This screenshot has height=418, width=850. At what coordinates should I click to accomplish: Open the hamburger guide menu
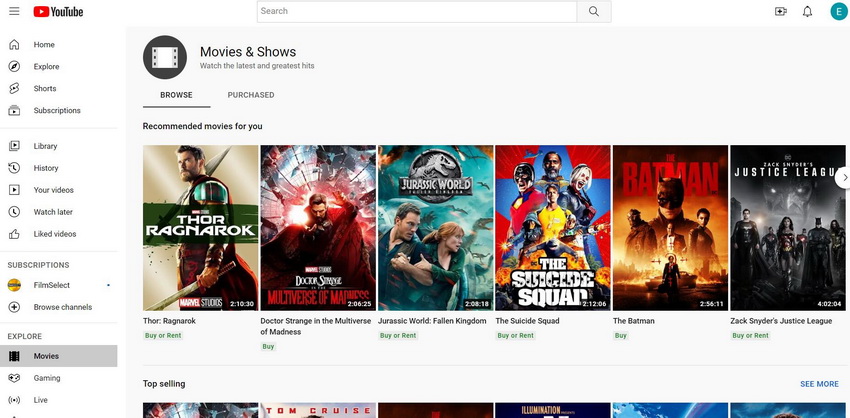[x=14, y=11]
